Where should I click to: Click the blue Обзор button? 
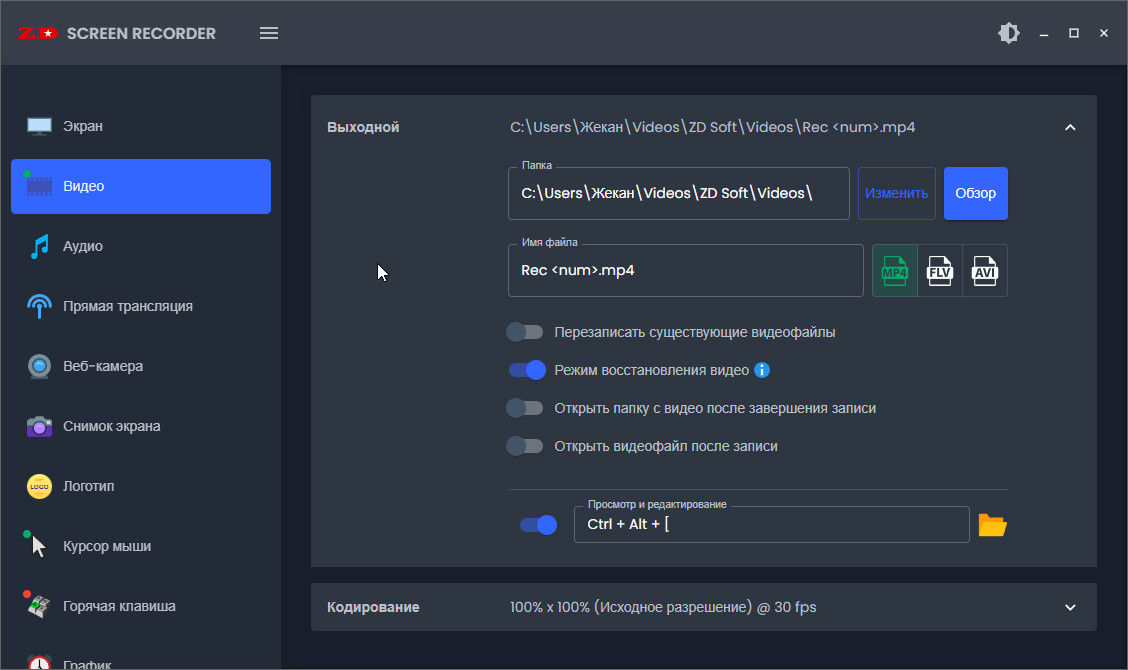coord(975,193)
